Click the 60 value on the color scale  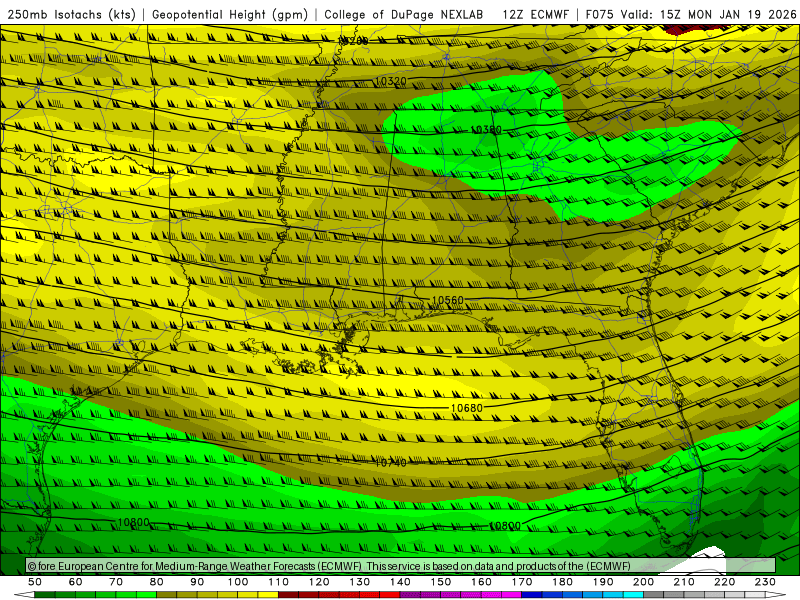point(76,582)
